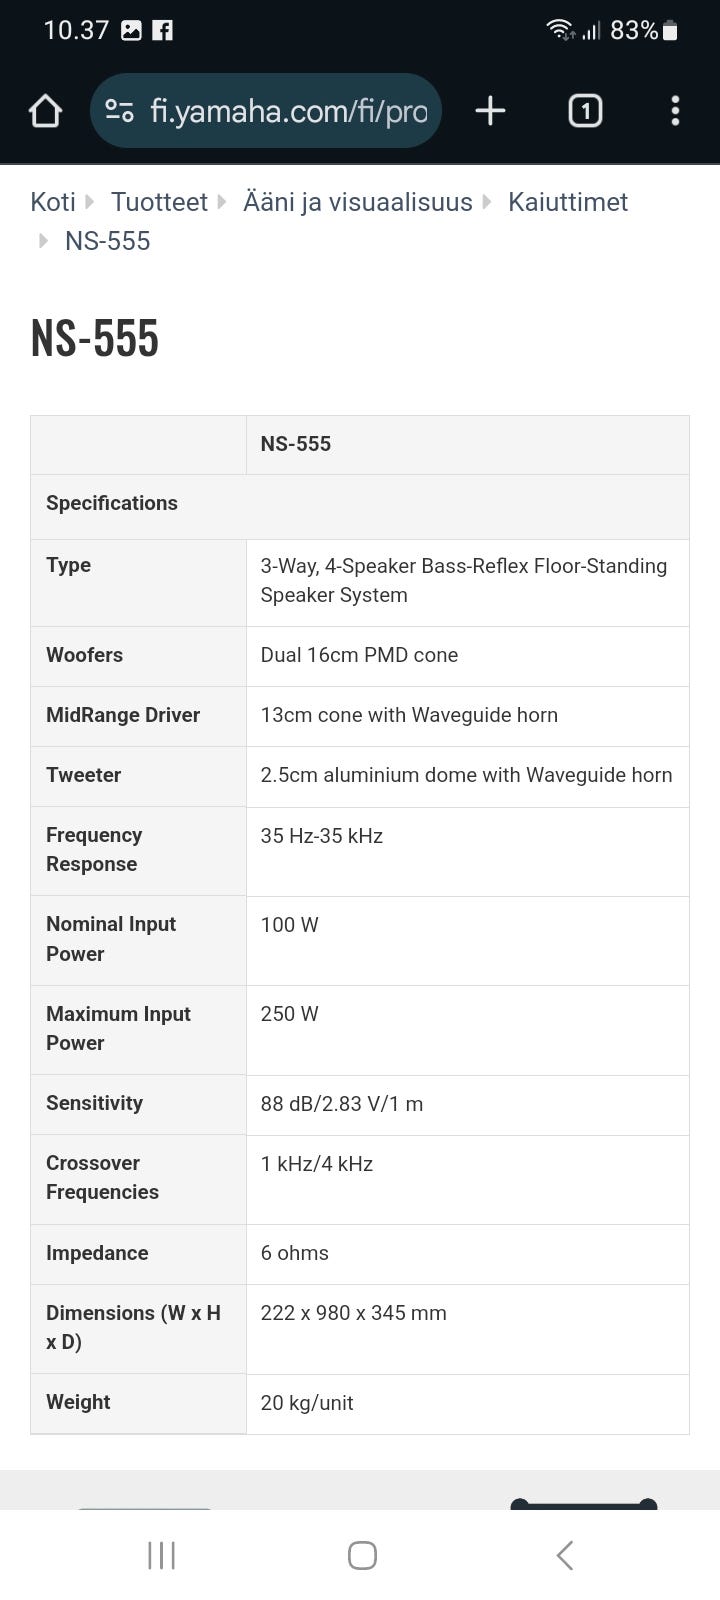The image size is (720, 1600).
Task: Tap the Wi-Fi status icon
Action: 560,30
